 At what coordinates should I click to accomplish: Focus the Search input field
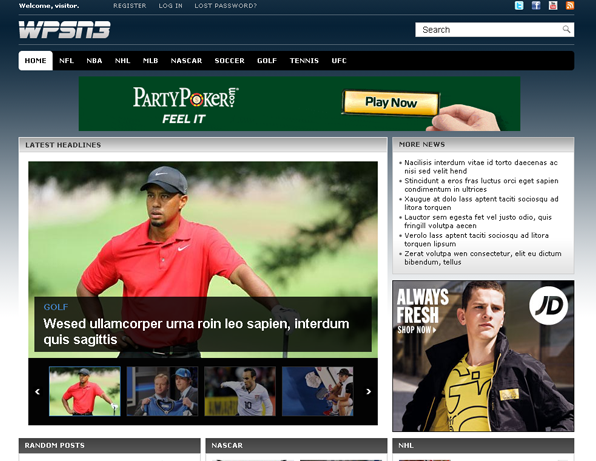click(x=495, y=30)
